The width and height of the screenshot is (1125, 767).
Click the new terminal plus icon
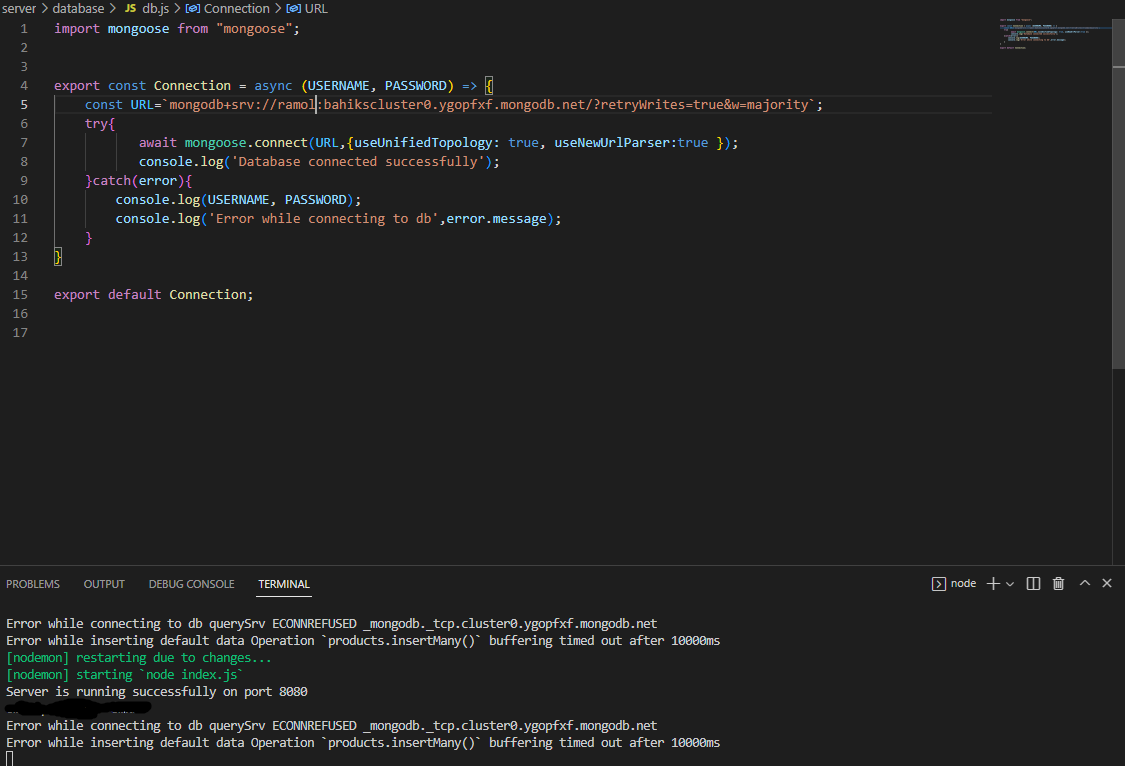(993, 583)
